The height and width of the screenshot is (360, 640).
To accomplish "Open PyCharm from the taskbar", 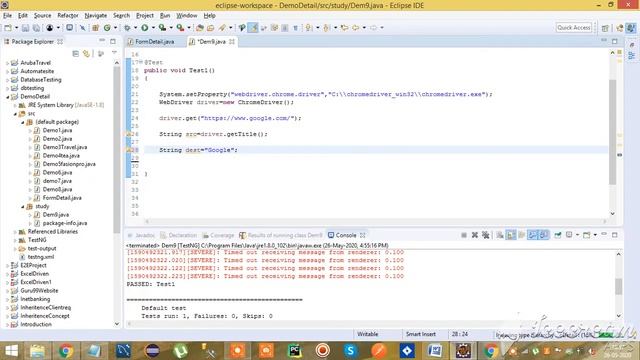I will (294, 351).
